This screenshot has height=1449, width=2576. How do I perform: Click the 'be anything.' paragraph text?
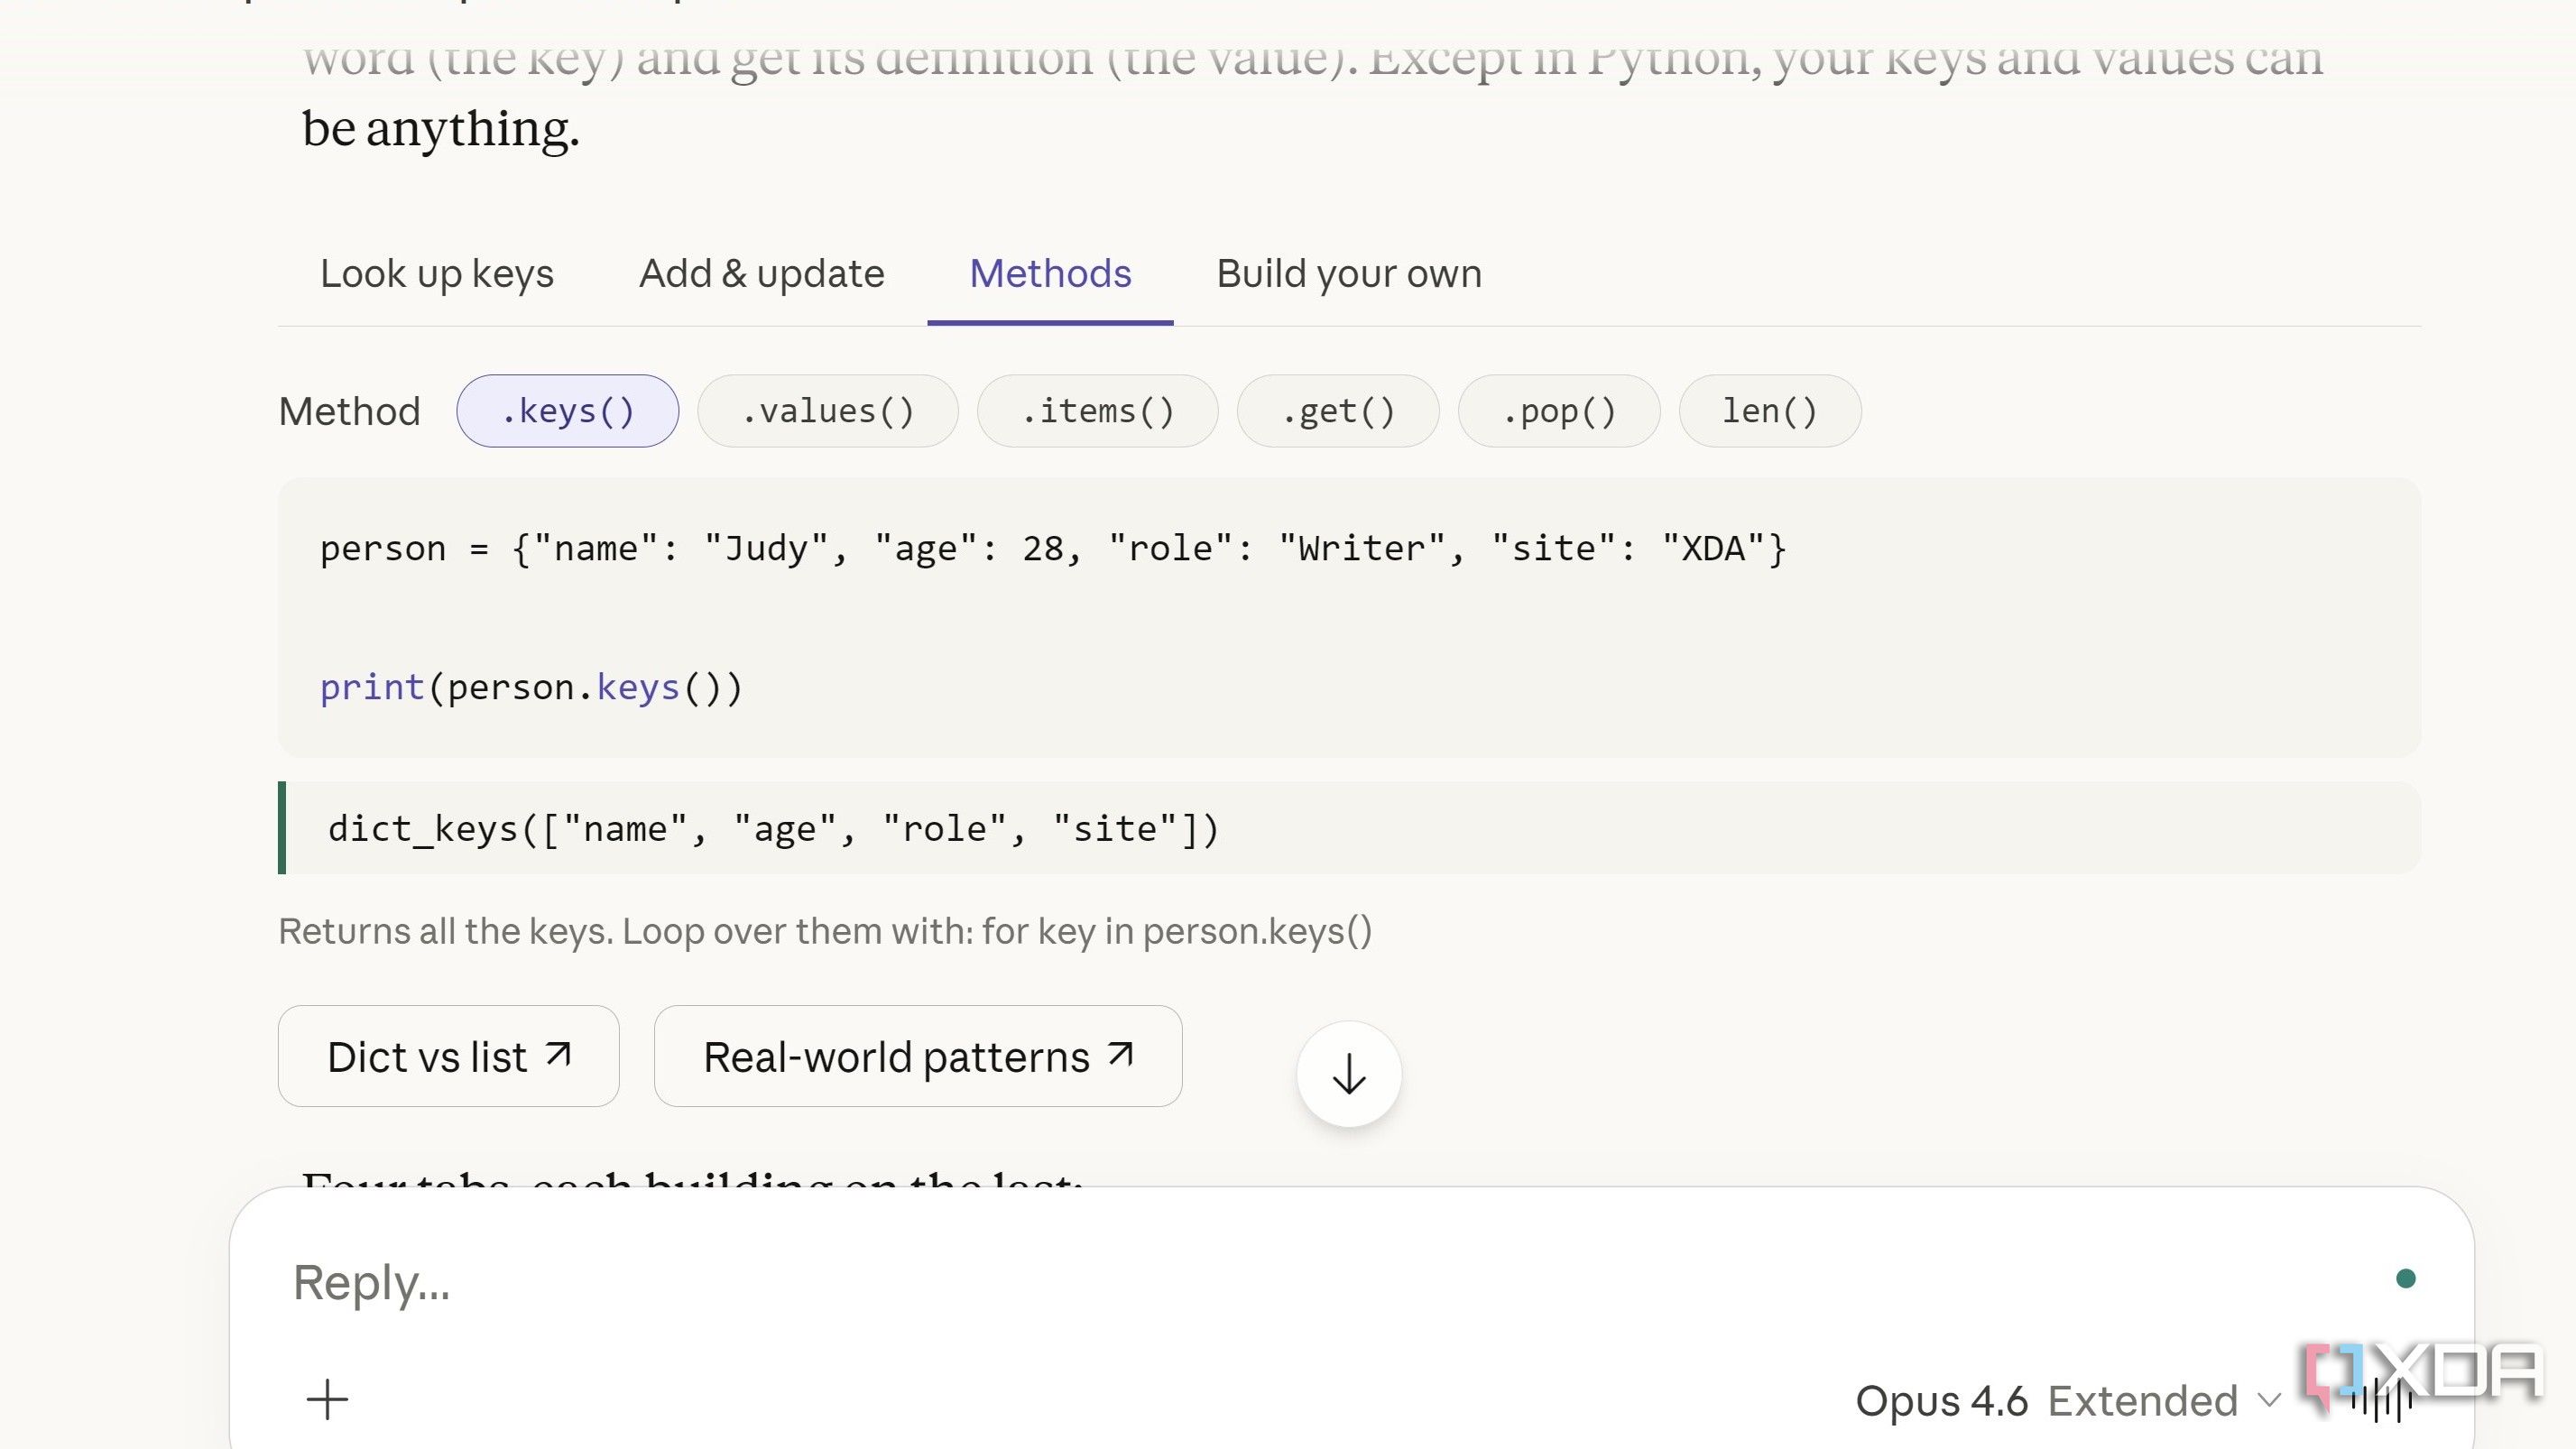[441, 130]
